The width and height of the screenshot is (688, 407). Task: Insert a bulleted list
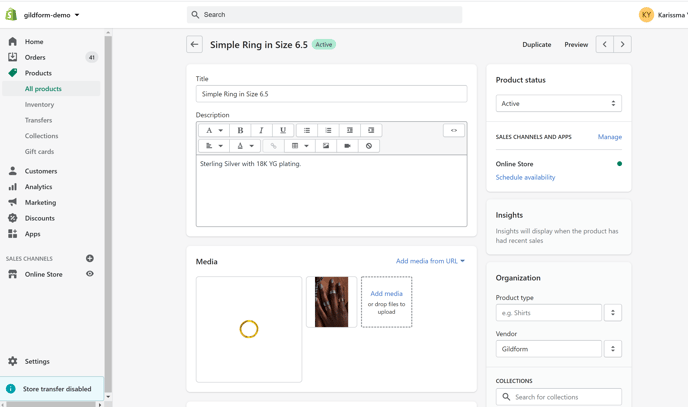[307, 130]
